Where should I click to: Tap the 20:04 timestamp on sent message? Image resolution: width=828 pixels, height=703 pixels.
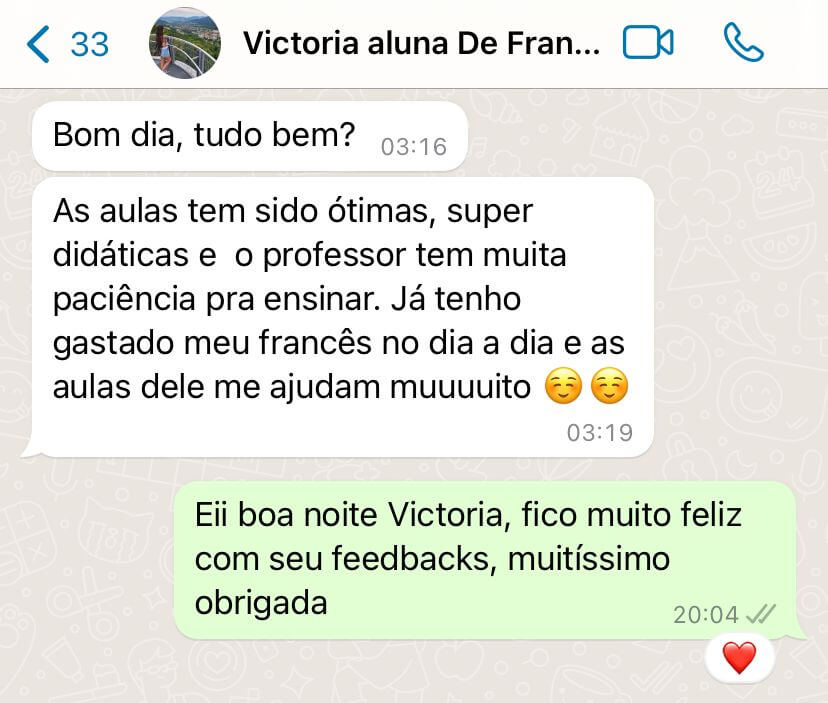(x=705, y=615)
